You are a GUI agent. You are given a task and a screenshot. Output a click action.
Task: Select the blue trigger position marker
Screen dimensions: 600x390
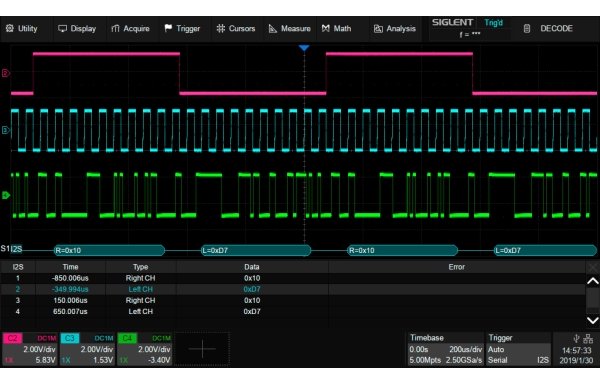click(x=304, y=48)
